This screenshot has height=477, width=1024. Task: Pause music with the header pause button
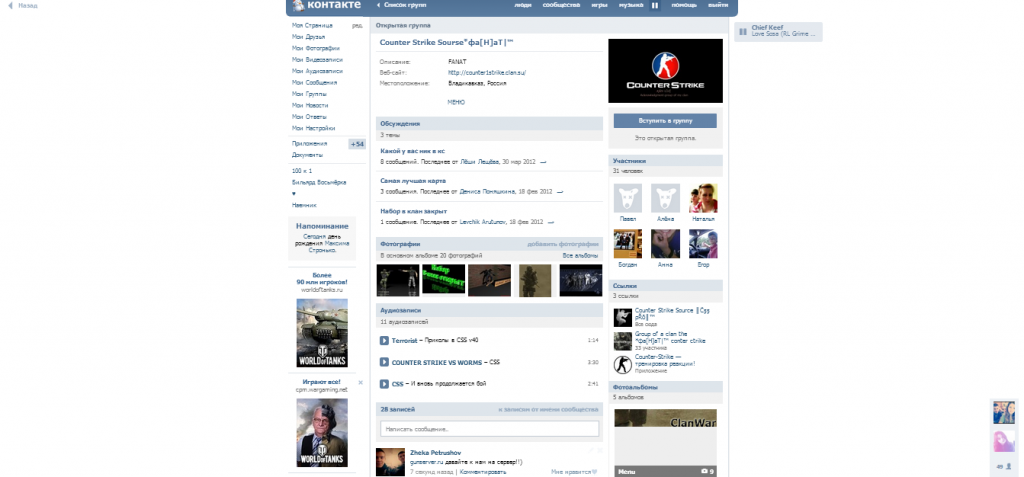click(656, 6)
